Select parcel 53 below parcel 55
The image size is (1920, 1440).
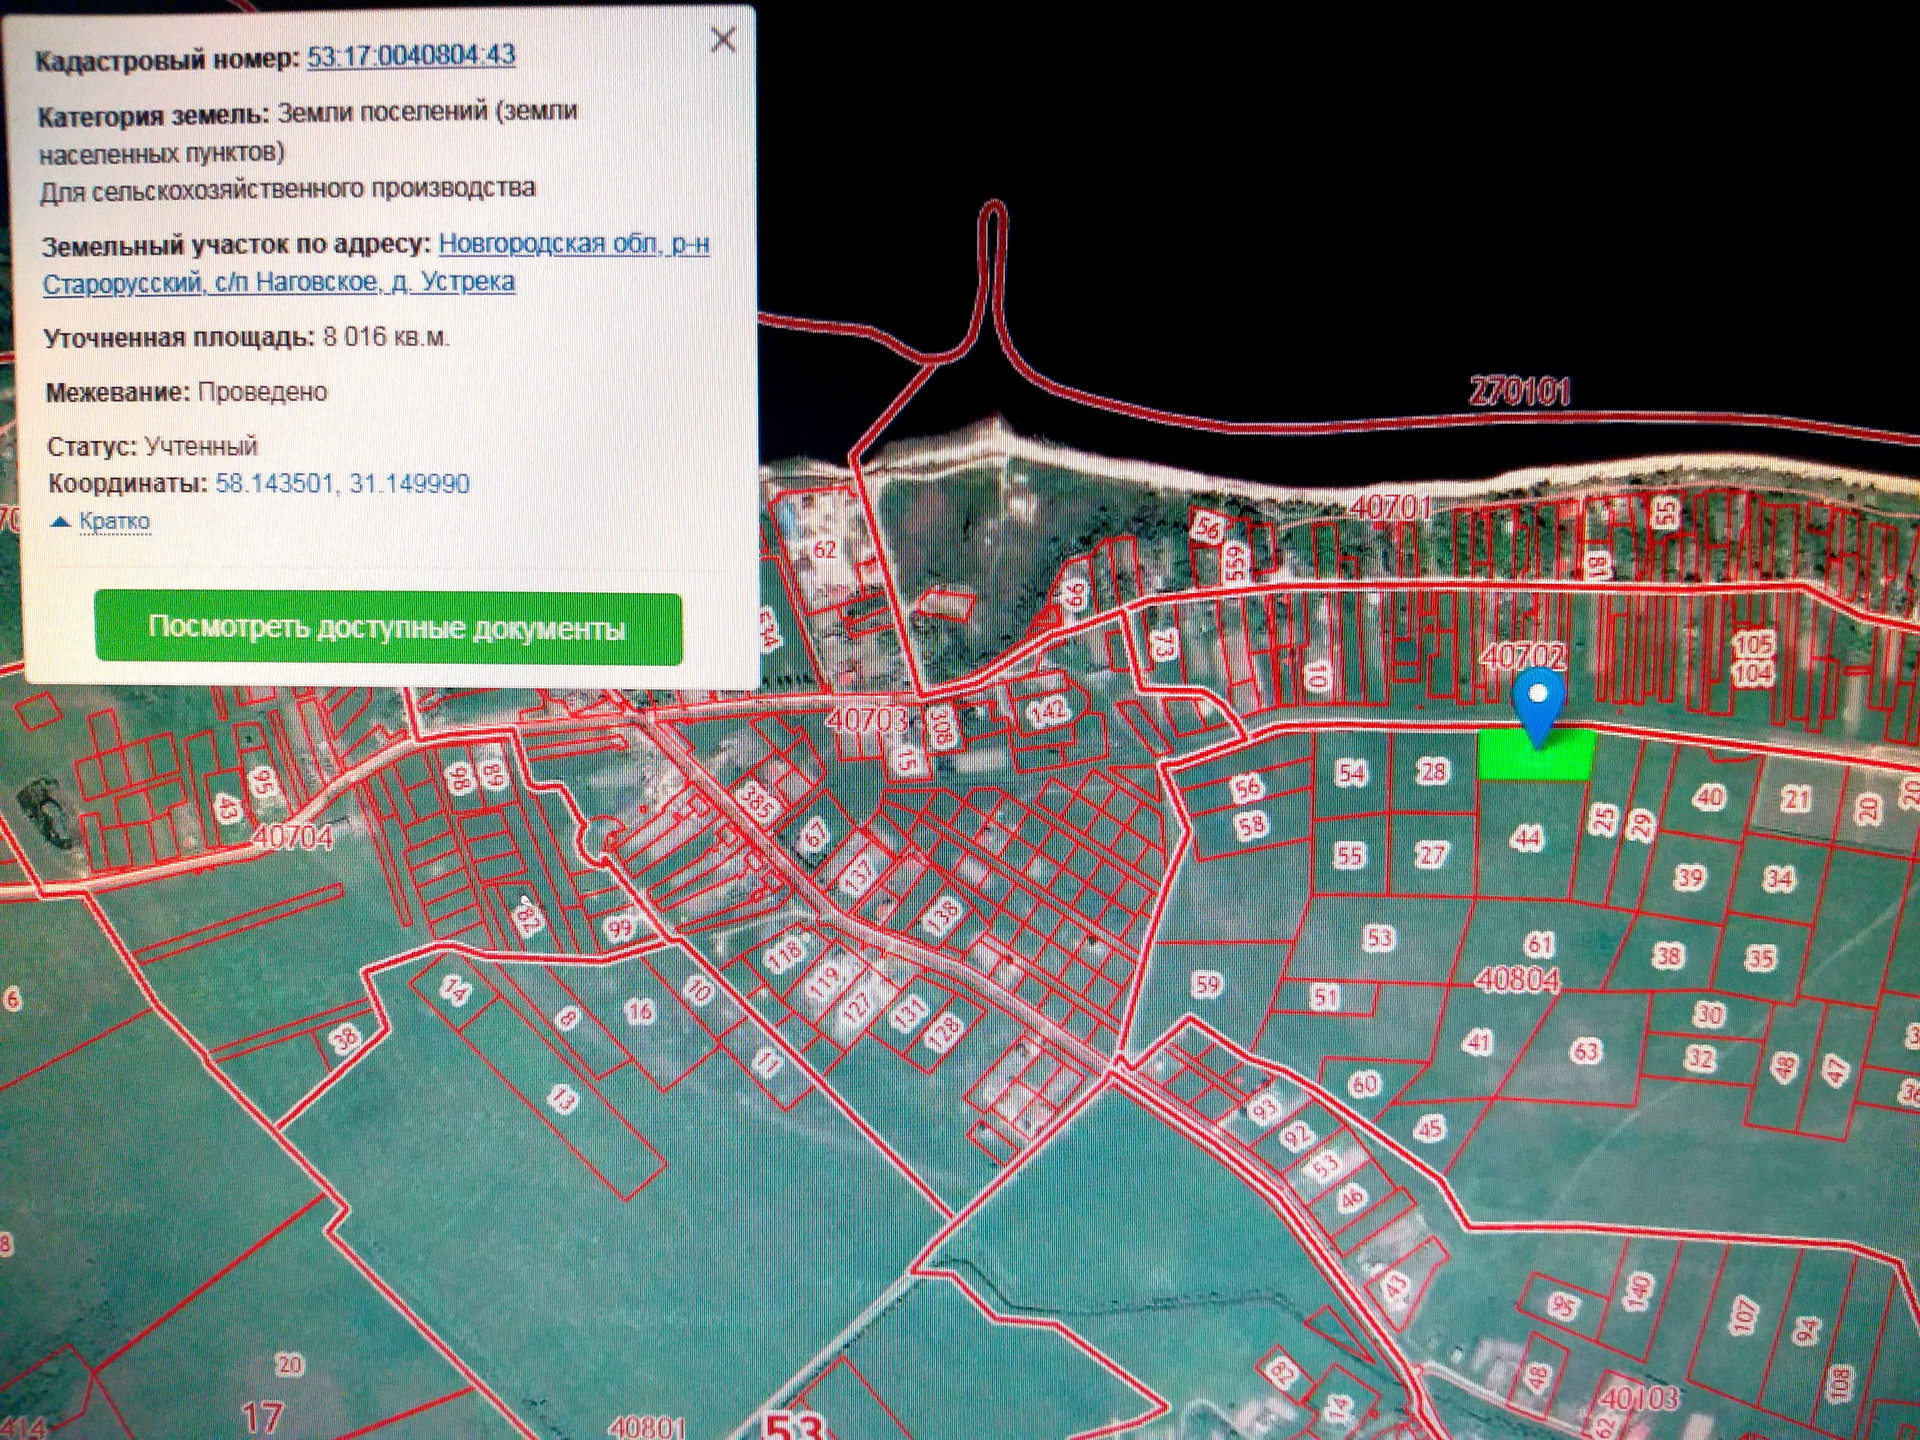click(1379, 938)
